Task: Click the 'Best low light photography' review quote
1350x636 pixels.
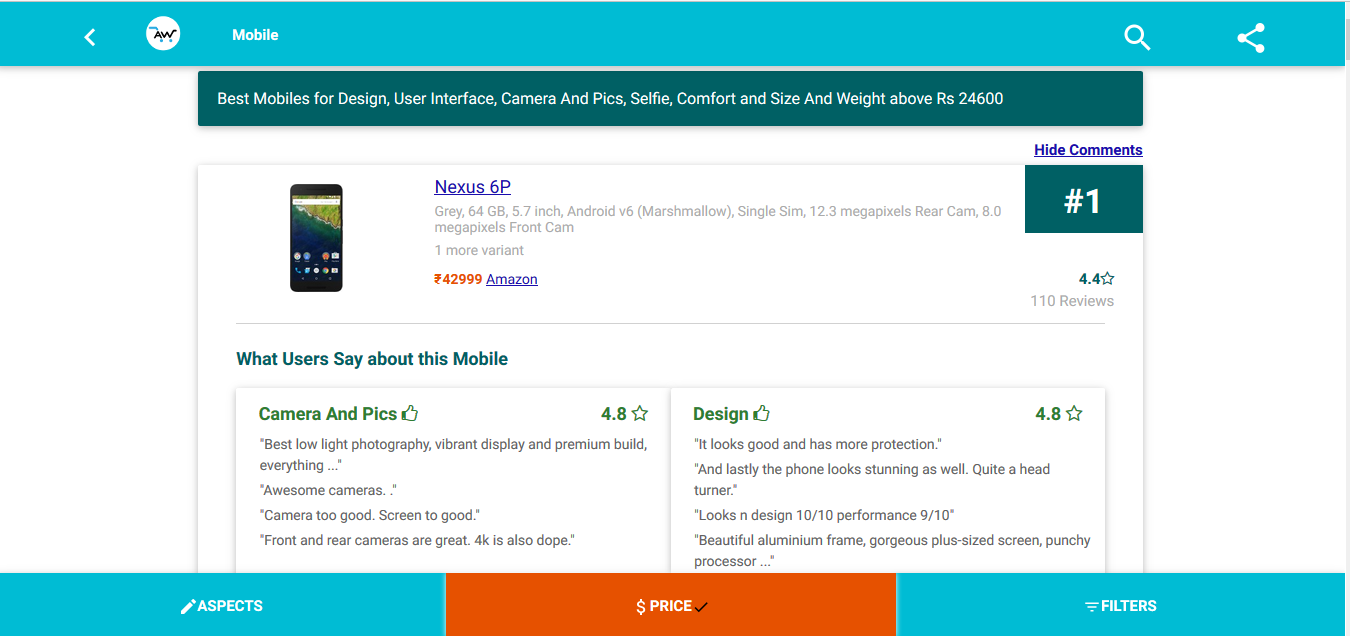Action: pos(453,454)
